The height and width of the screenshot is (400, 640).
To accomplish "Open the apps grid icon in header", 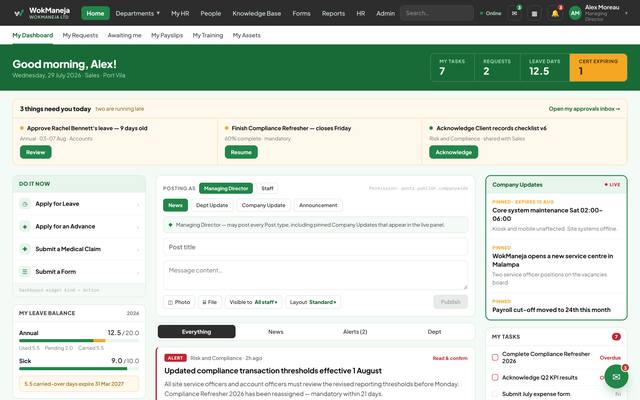I will pos(534,13).
